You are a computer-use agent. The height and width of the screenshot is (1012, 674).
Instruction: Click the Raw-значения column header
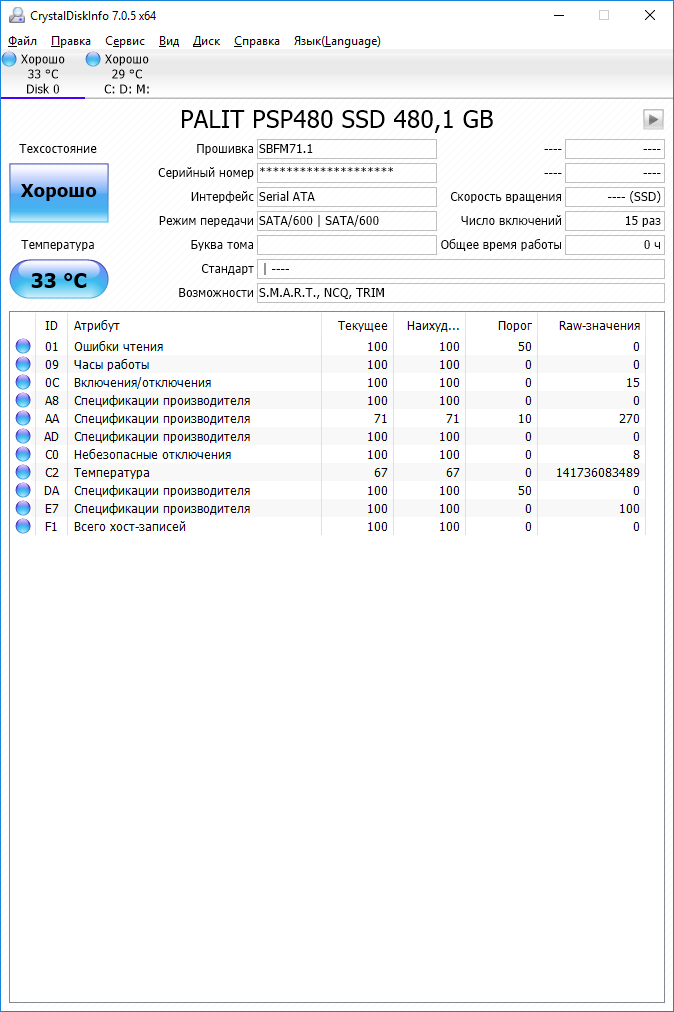(x=591, y=326)
